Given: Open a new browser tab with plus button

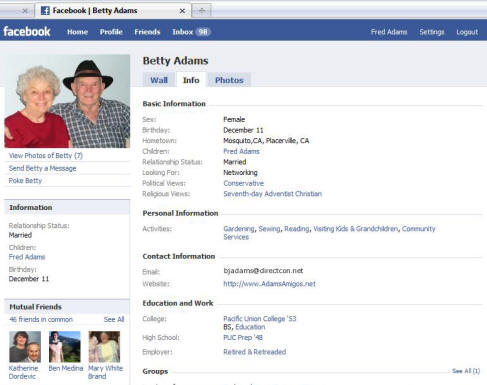Looking at the screenshot, I should [x=202, y=11].
